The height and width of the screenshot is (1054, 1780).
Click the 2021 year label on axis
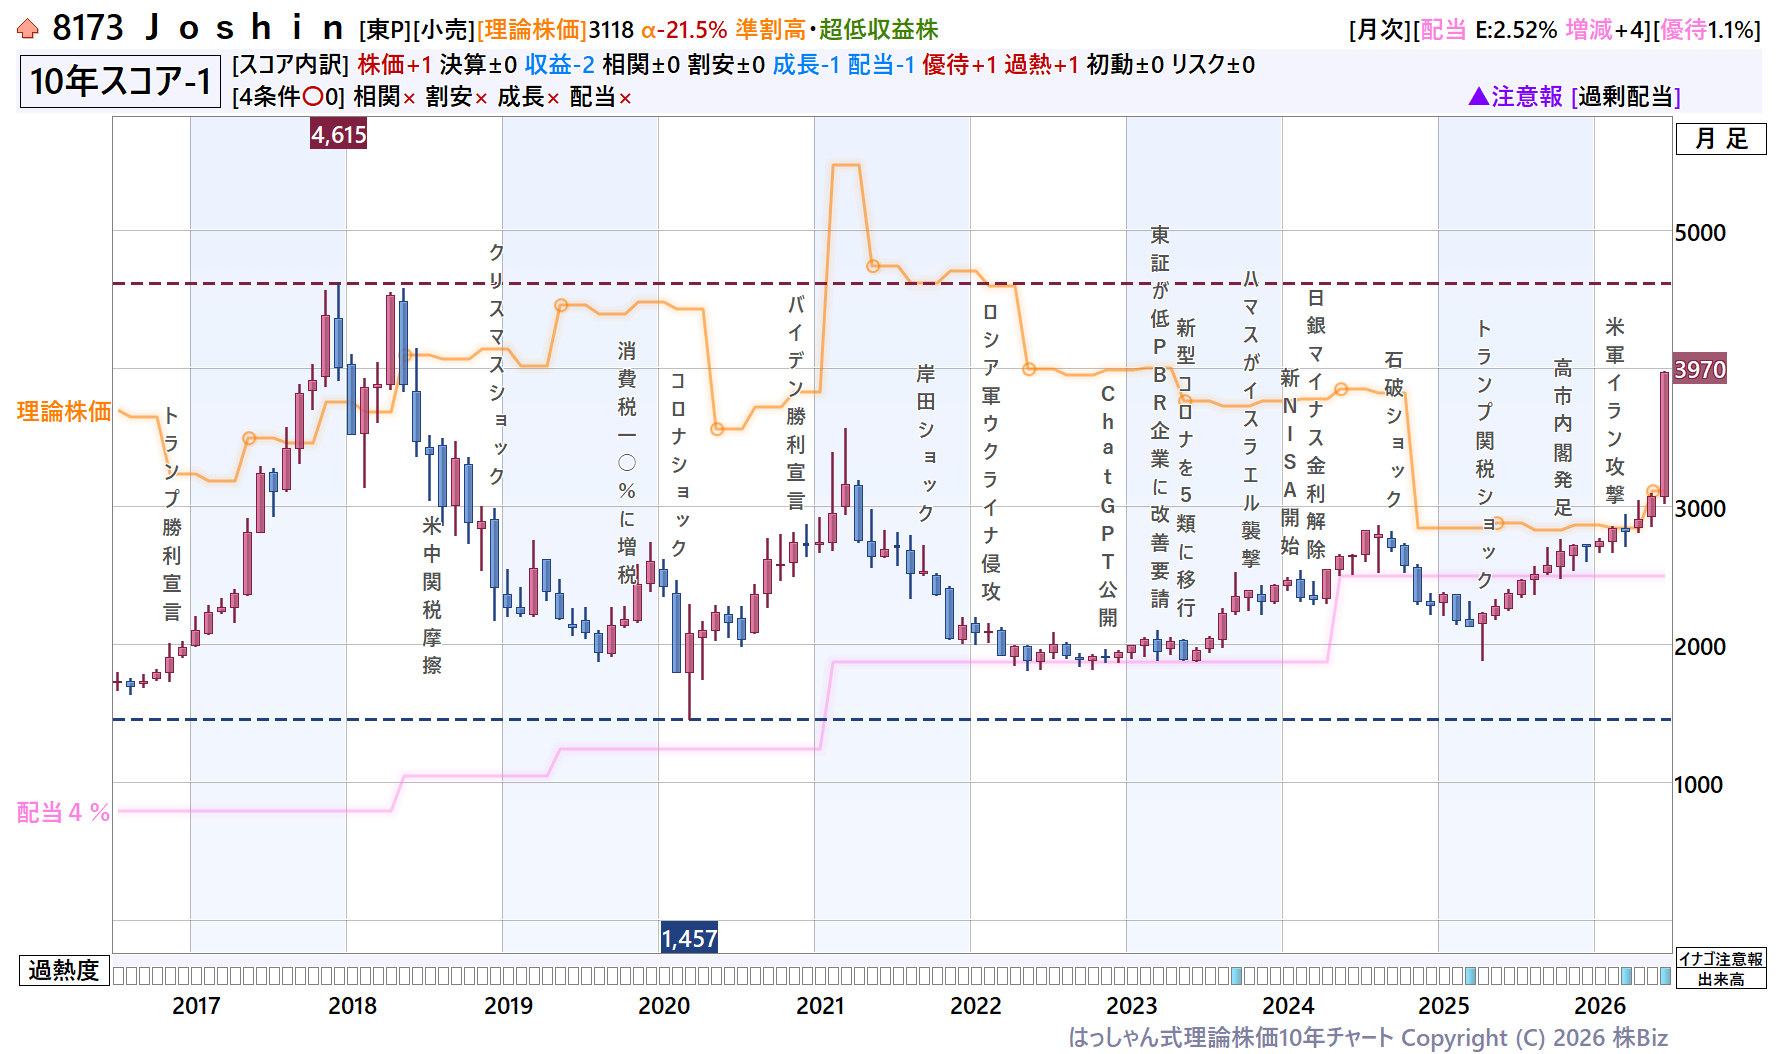tap(820, 1005)
